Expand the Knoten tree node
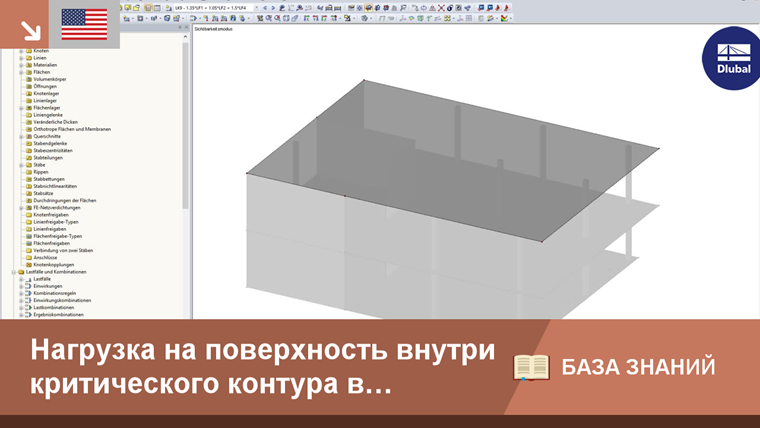This screenshot has width=760, height=428. [21, 50]
